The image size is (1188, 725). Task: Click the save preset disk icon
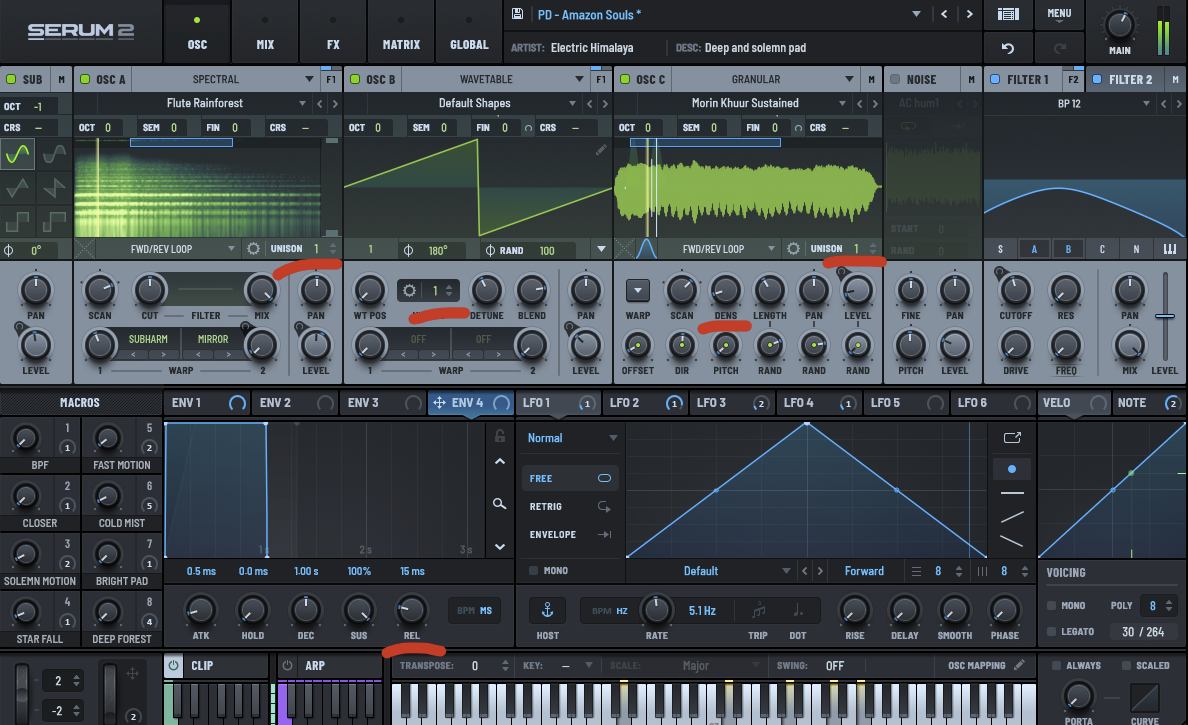517,14
